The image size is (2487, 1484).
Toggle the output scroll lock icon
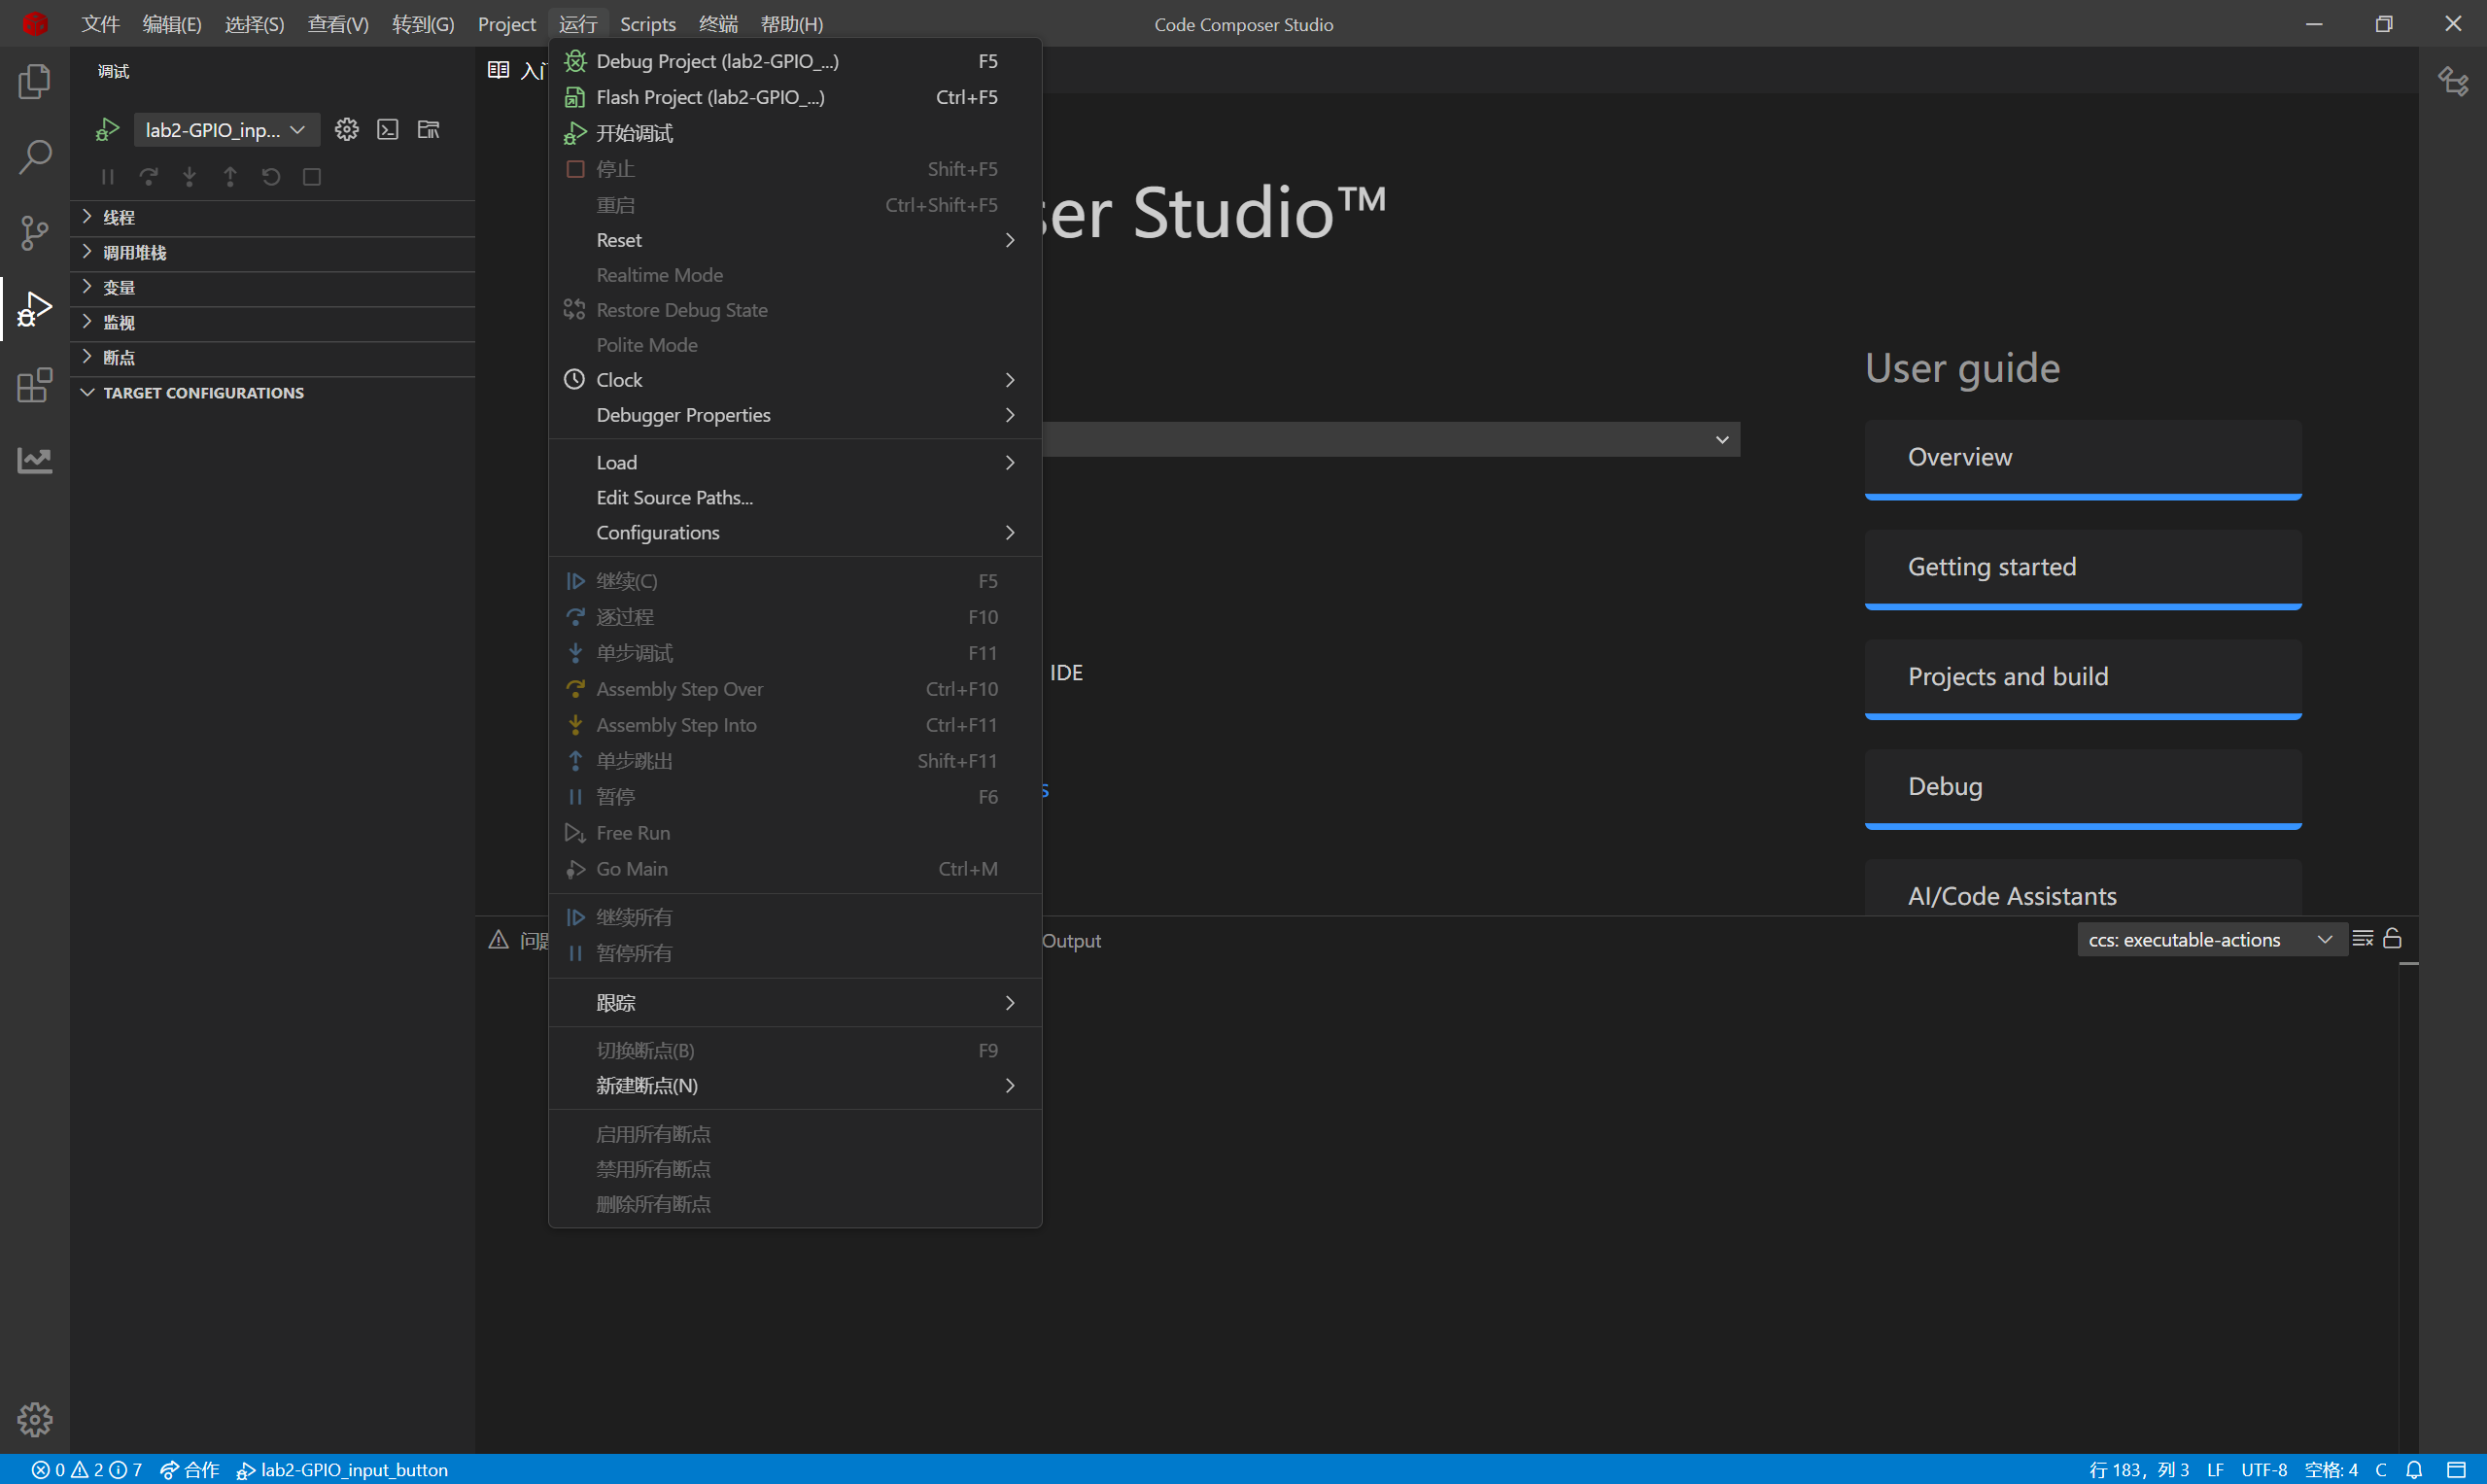(2392, 938)
